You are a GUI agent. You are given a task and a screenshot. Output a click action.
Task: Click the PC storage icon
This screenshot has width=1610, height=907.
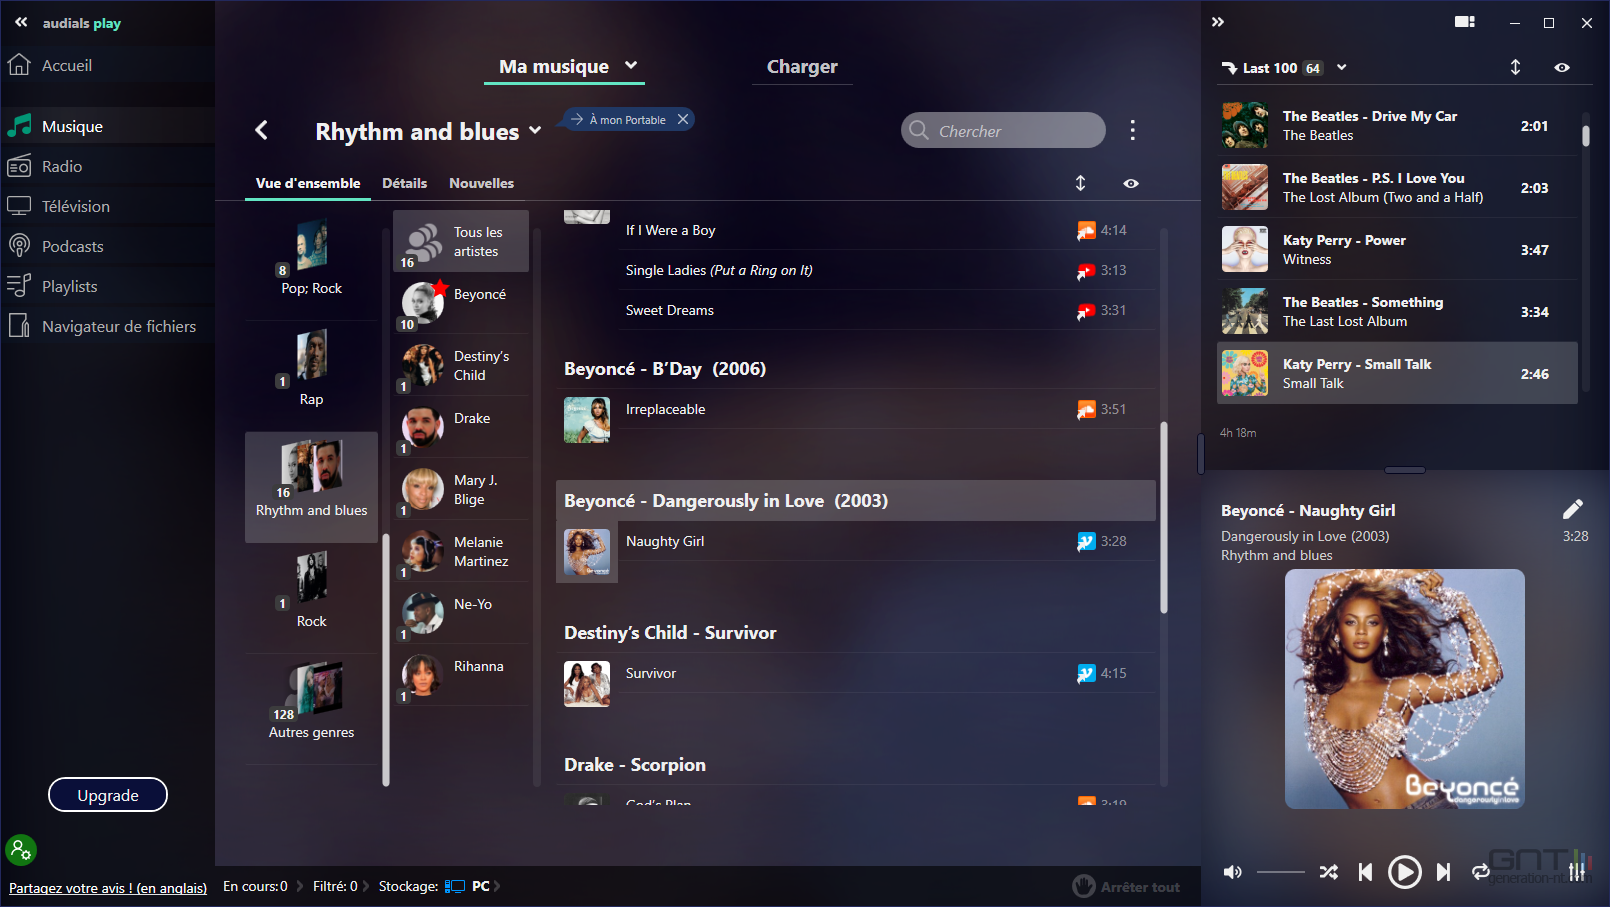pyautogui.click(x=455, y=886)
